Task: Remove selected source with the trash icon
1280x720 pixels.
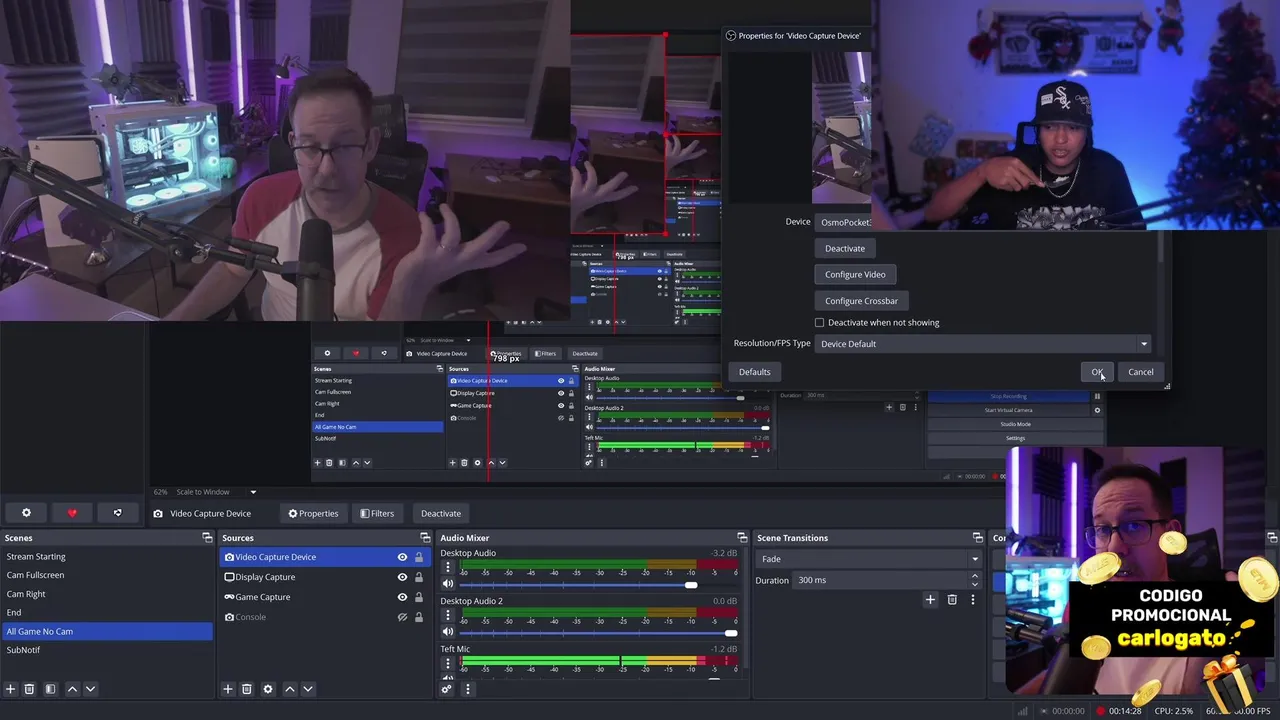Action: coord(247,689)
